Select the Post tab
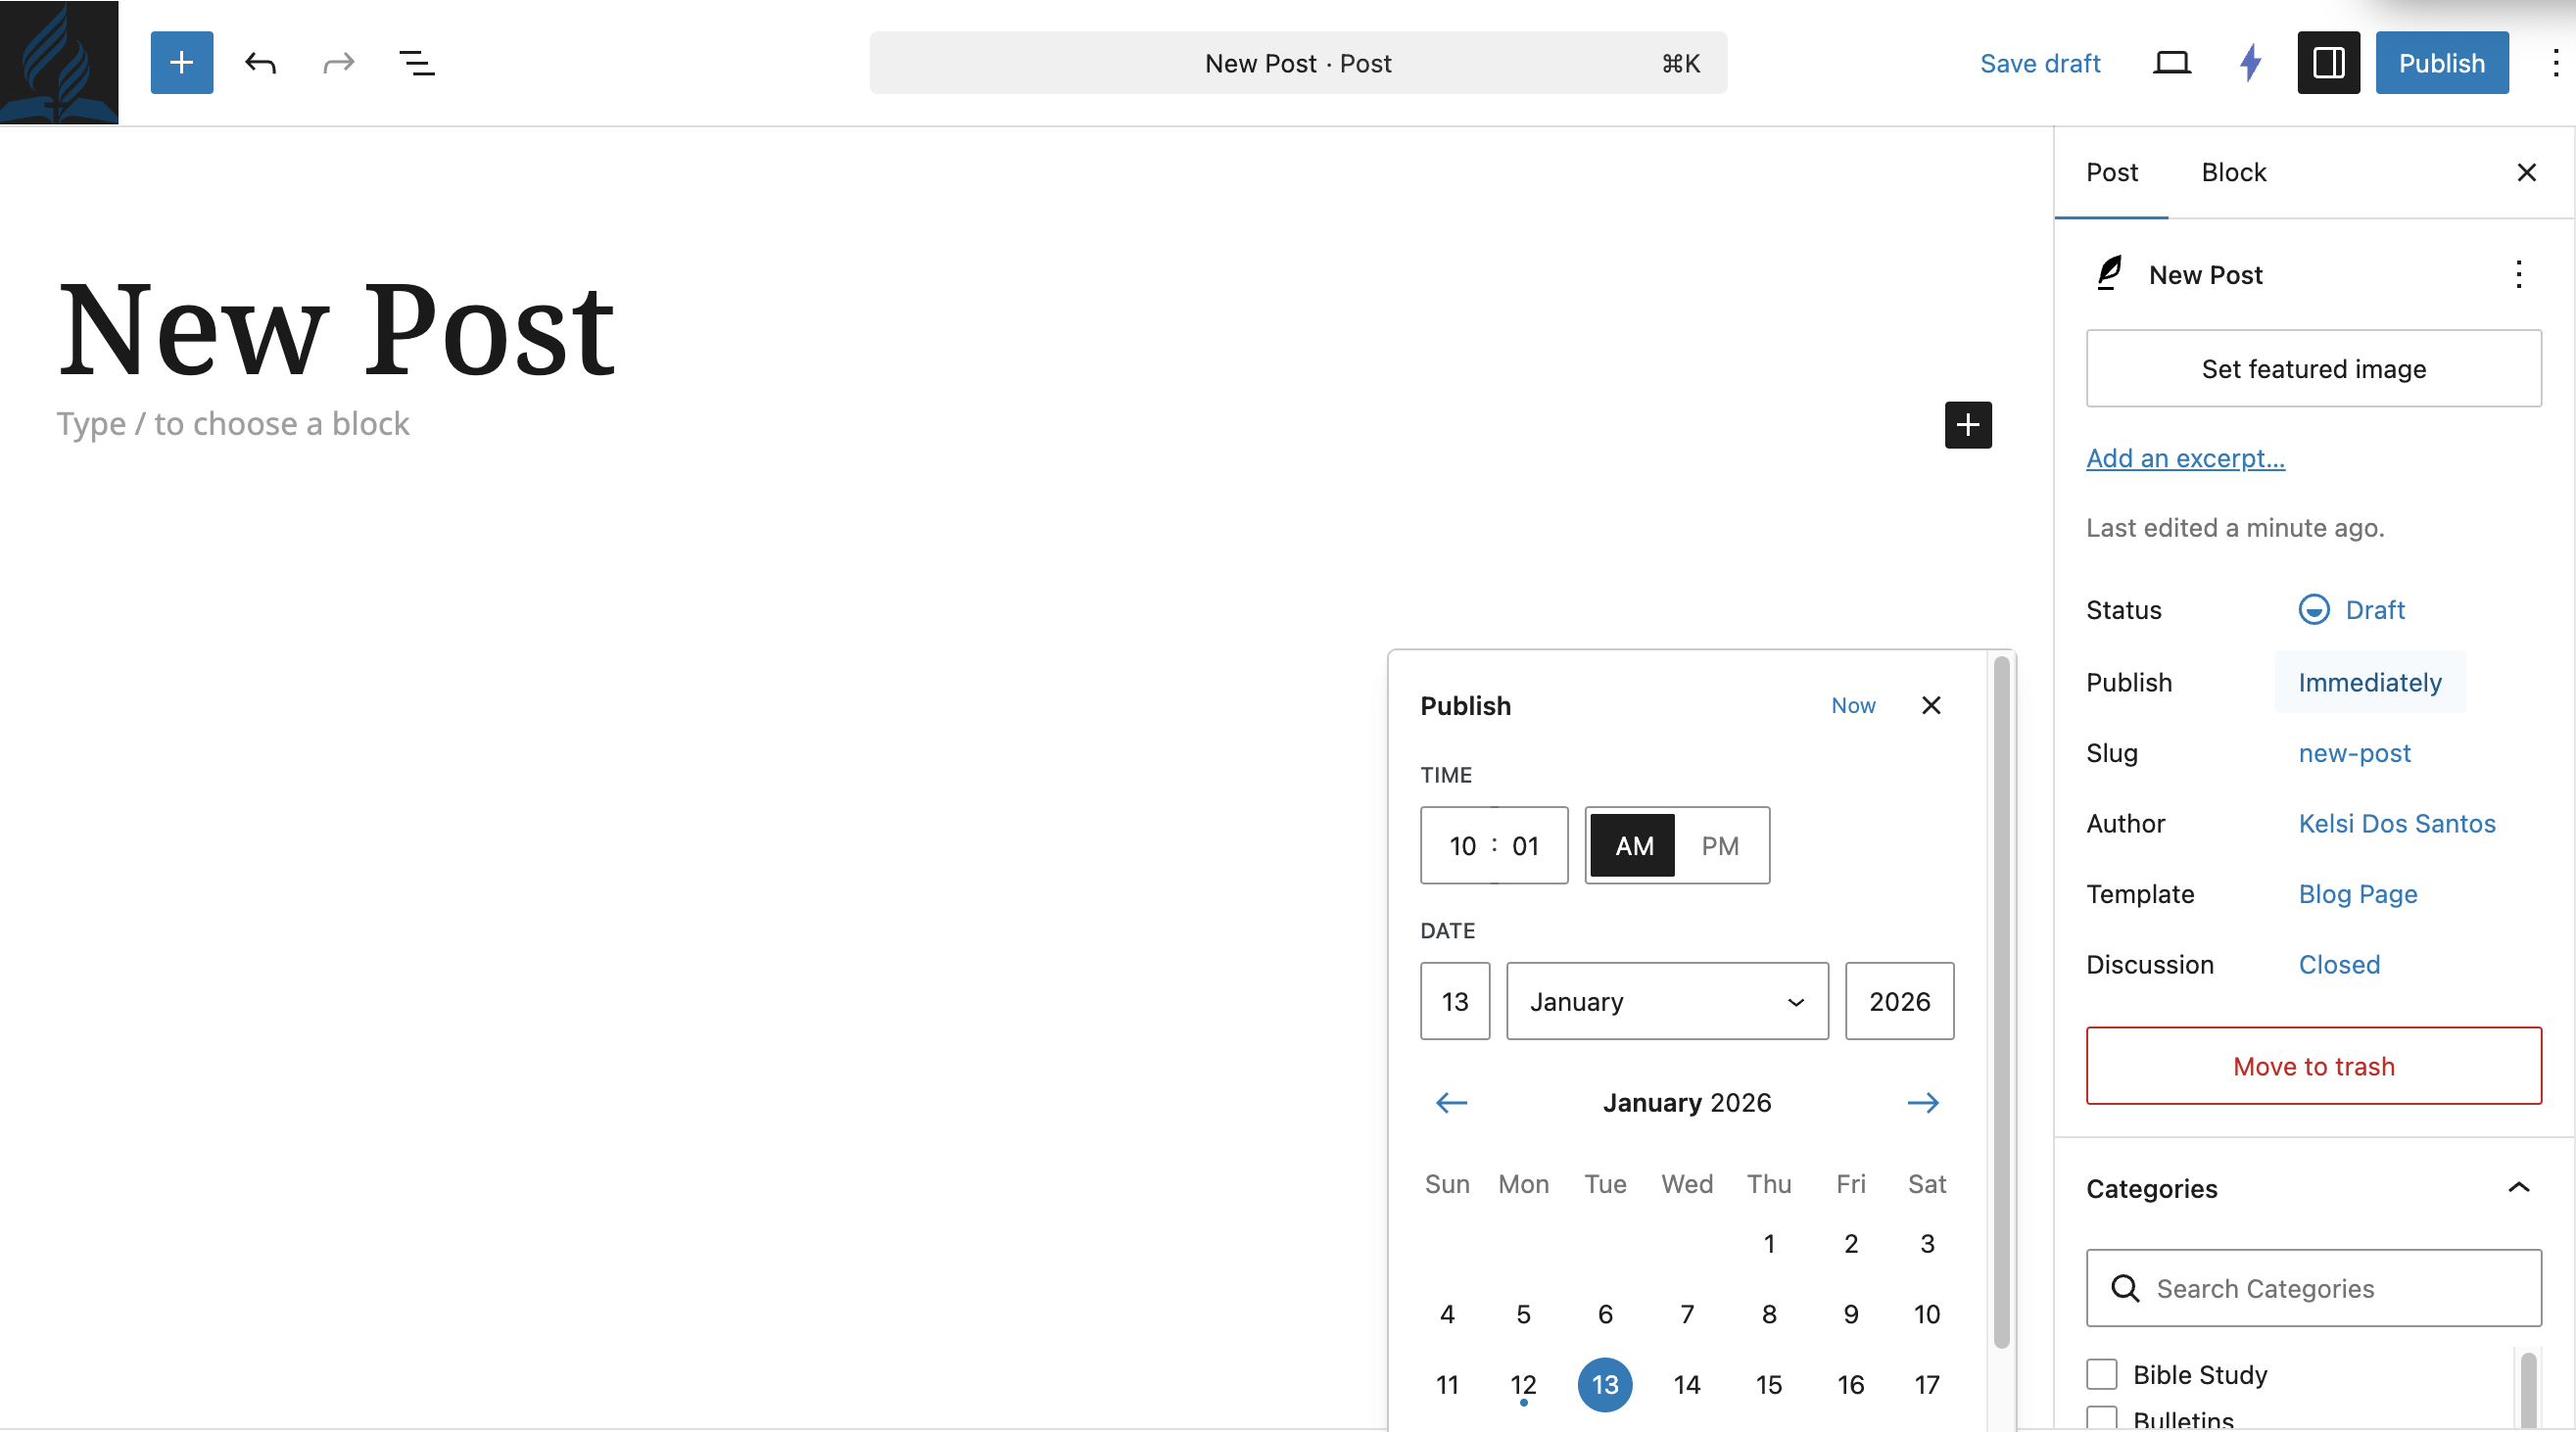 coord(2111,172)
